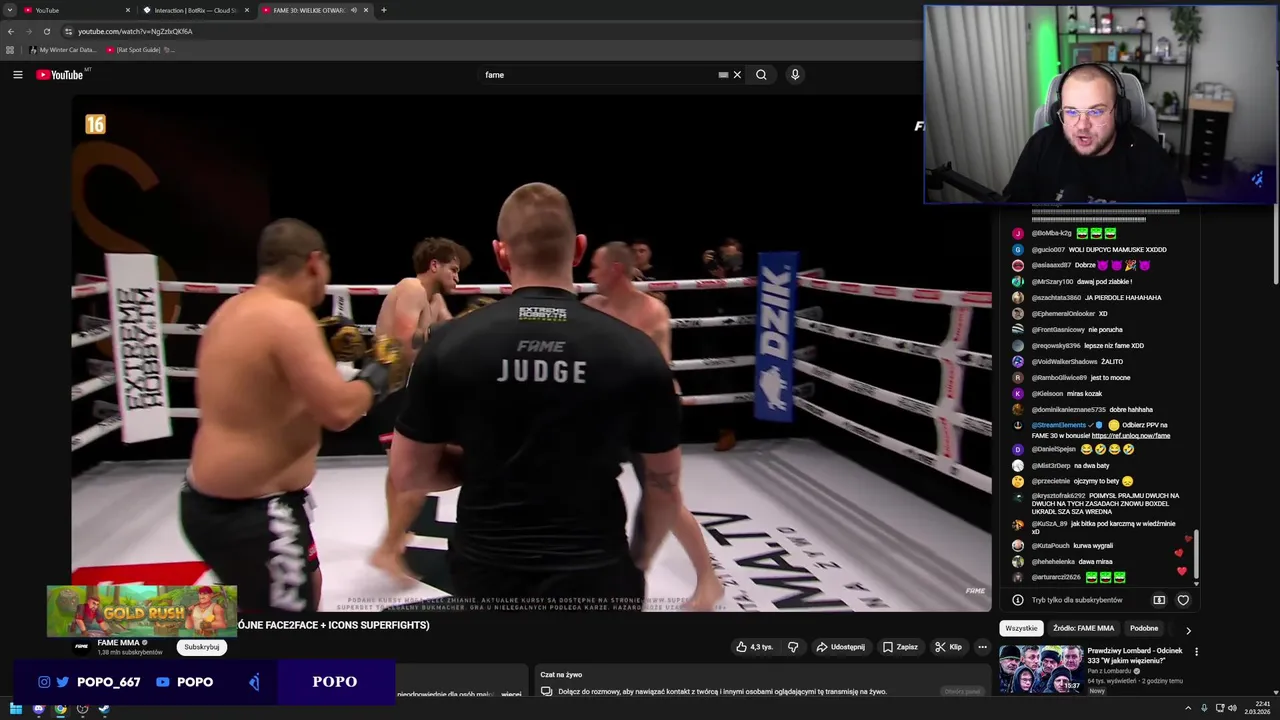Image resolution: width=1280 pixels, height=720 pixels.
Task: Click the Zapisz save button
Action: (900, 647)
